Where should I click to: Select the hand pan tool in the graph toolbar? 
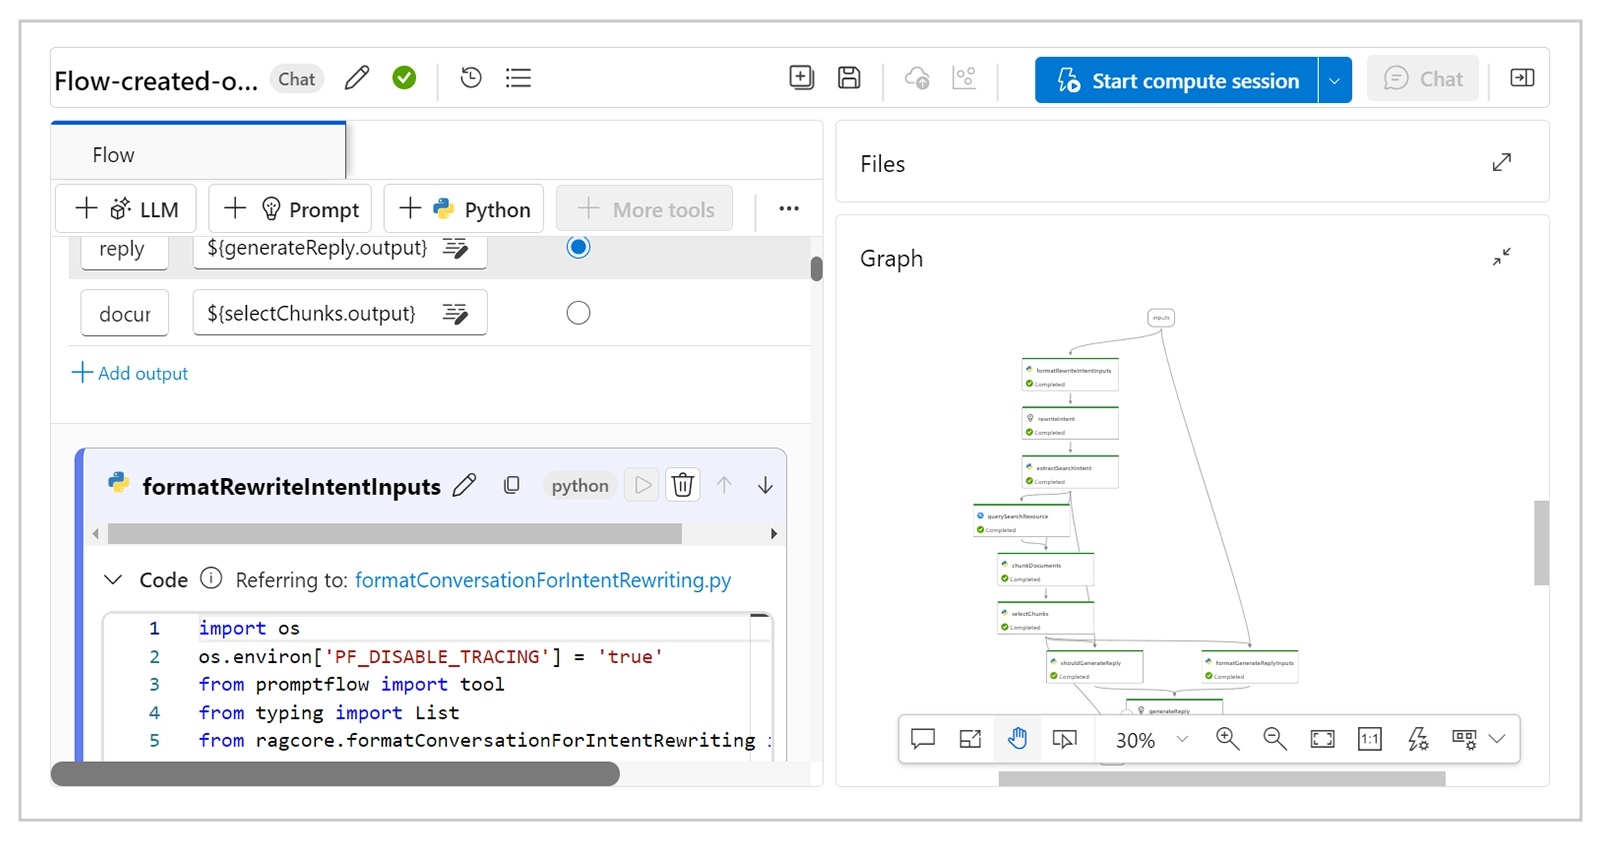(x=1017, y=739)
